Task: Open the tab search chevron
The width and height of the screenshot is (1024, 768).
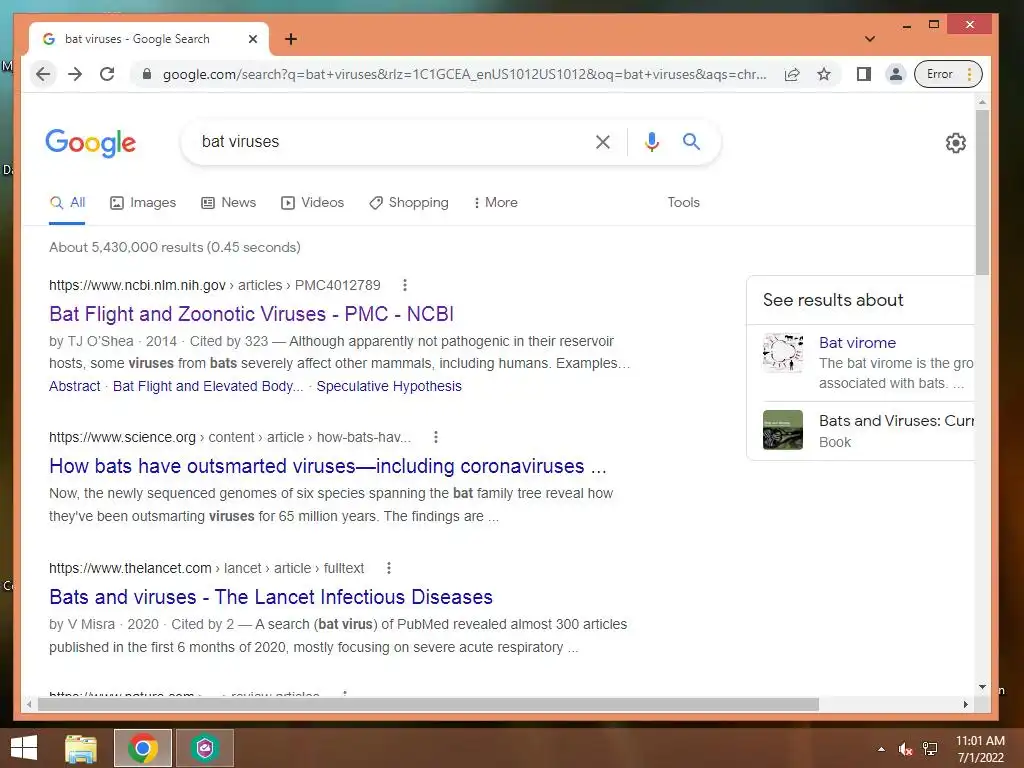Action: pos(869,39)
